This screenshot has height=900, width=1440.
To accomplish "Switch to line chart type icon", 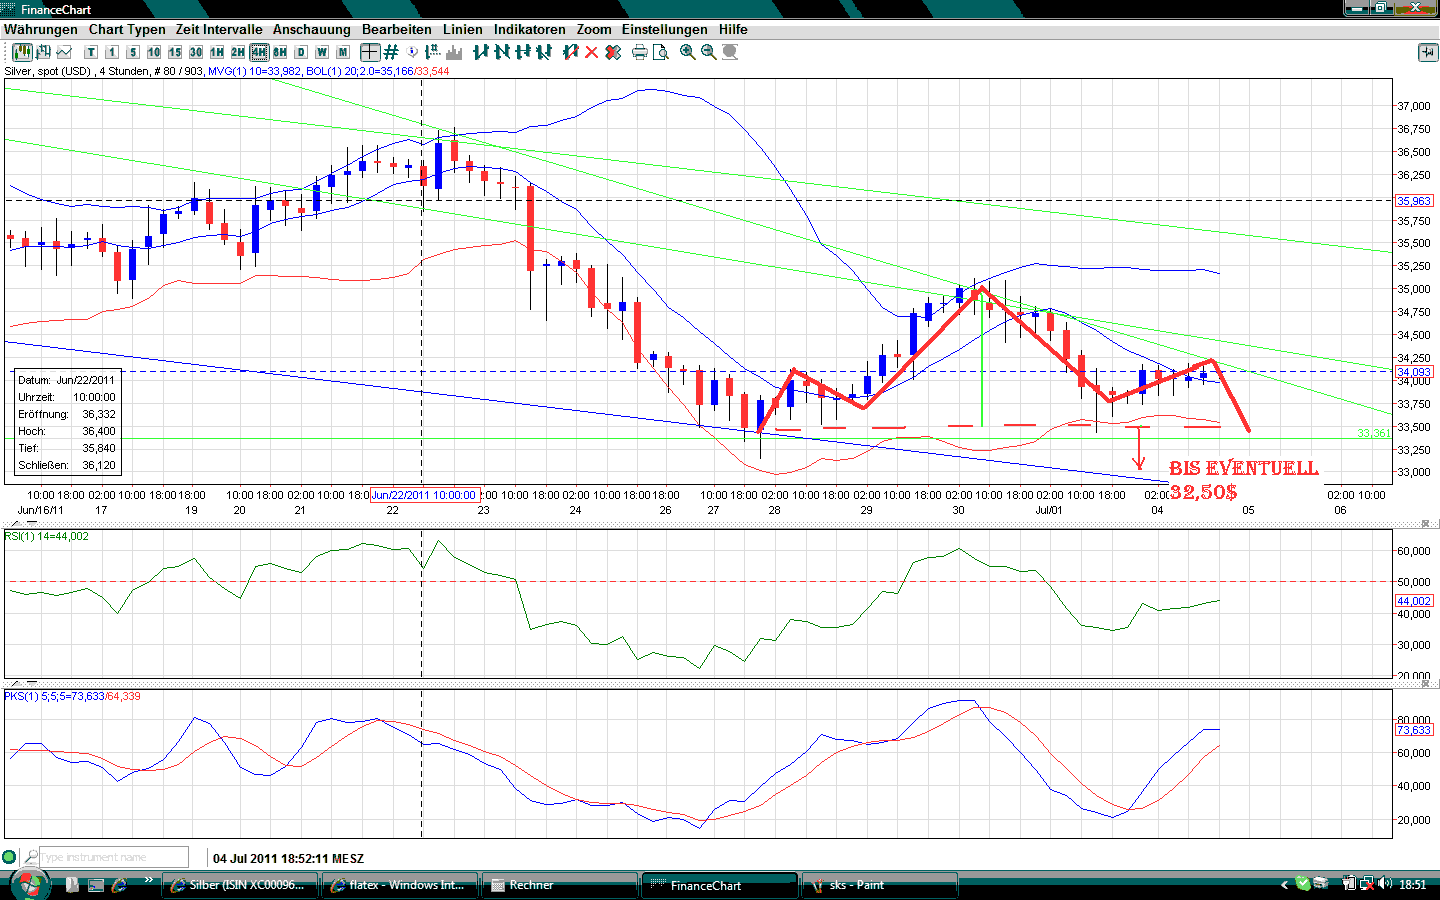I will pos(64,52).
